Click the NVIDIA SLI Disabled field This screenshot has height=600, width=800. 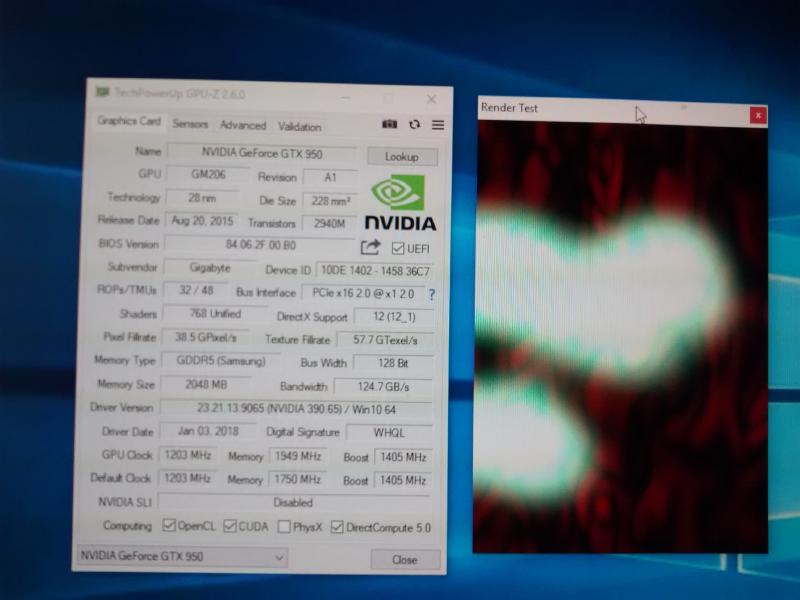coord(293,503)
